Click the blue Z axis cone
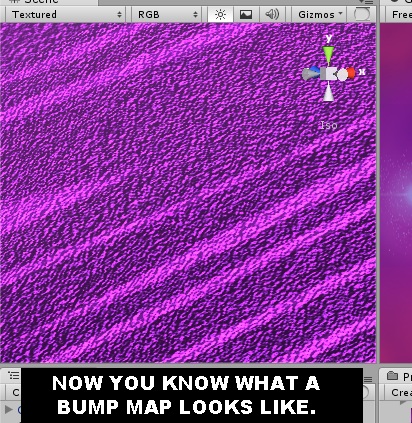This screenshot has height=423, width=412. pyautogui.click(x=314, y=70)
